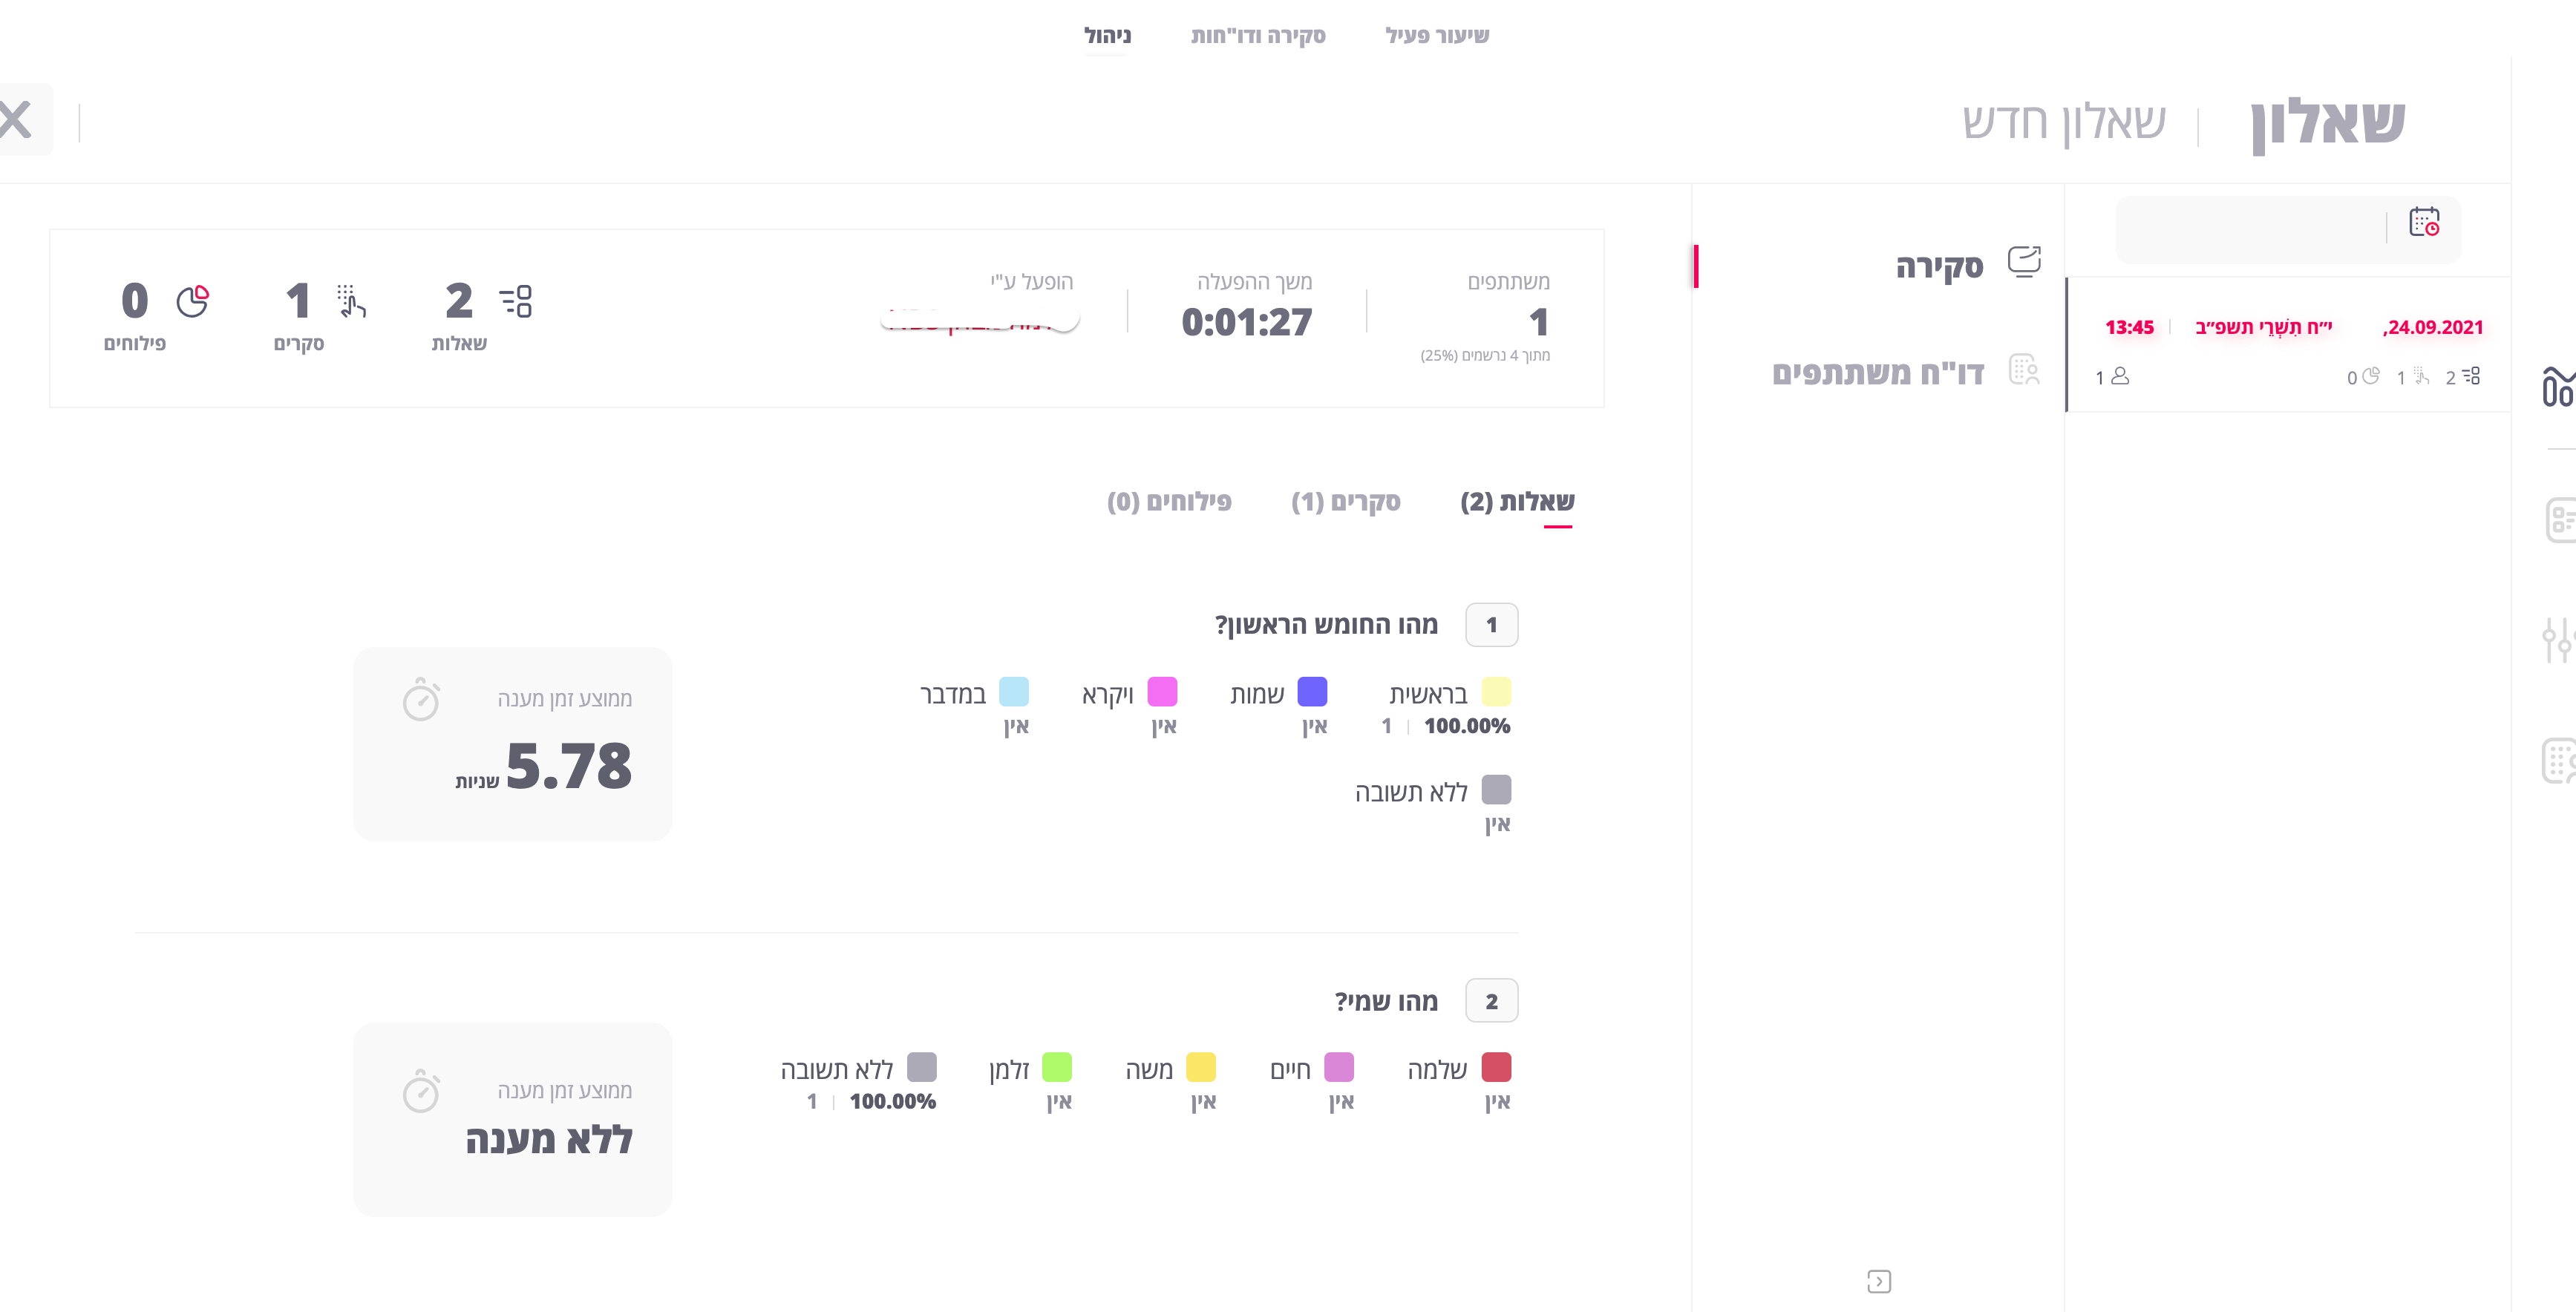
Task: Collapse side panel with bottom arrow icon
Action: 1878,1281
